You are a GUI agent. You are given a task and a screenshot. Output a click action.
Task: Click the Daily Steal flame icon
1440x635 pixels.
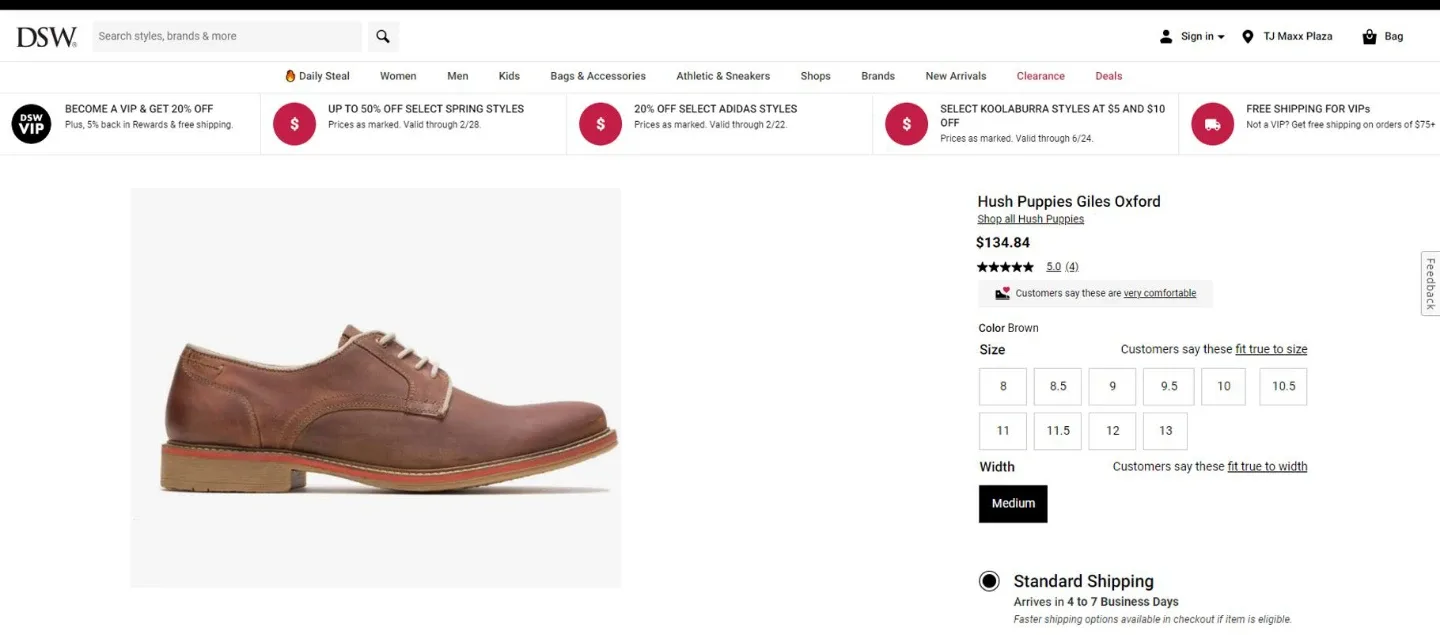290,76
